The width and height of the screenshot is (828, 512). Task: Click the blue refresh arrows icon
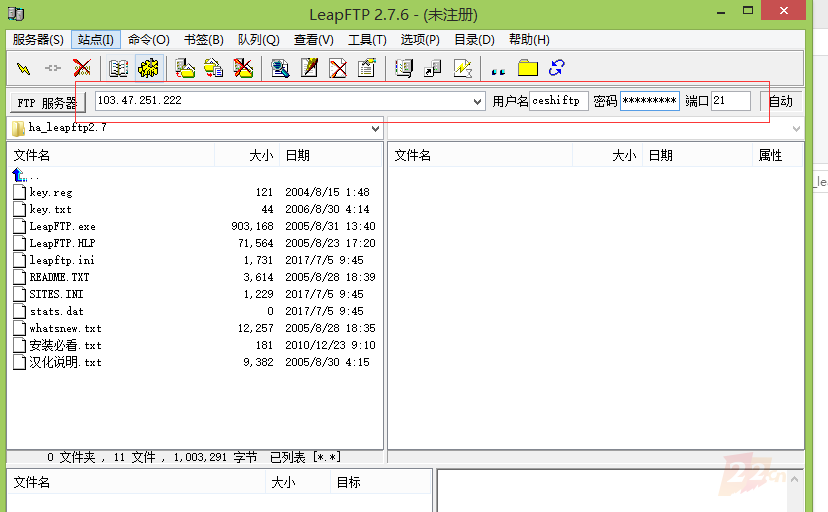[x=557, y=68]
